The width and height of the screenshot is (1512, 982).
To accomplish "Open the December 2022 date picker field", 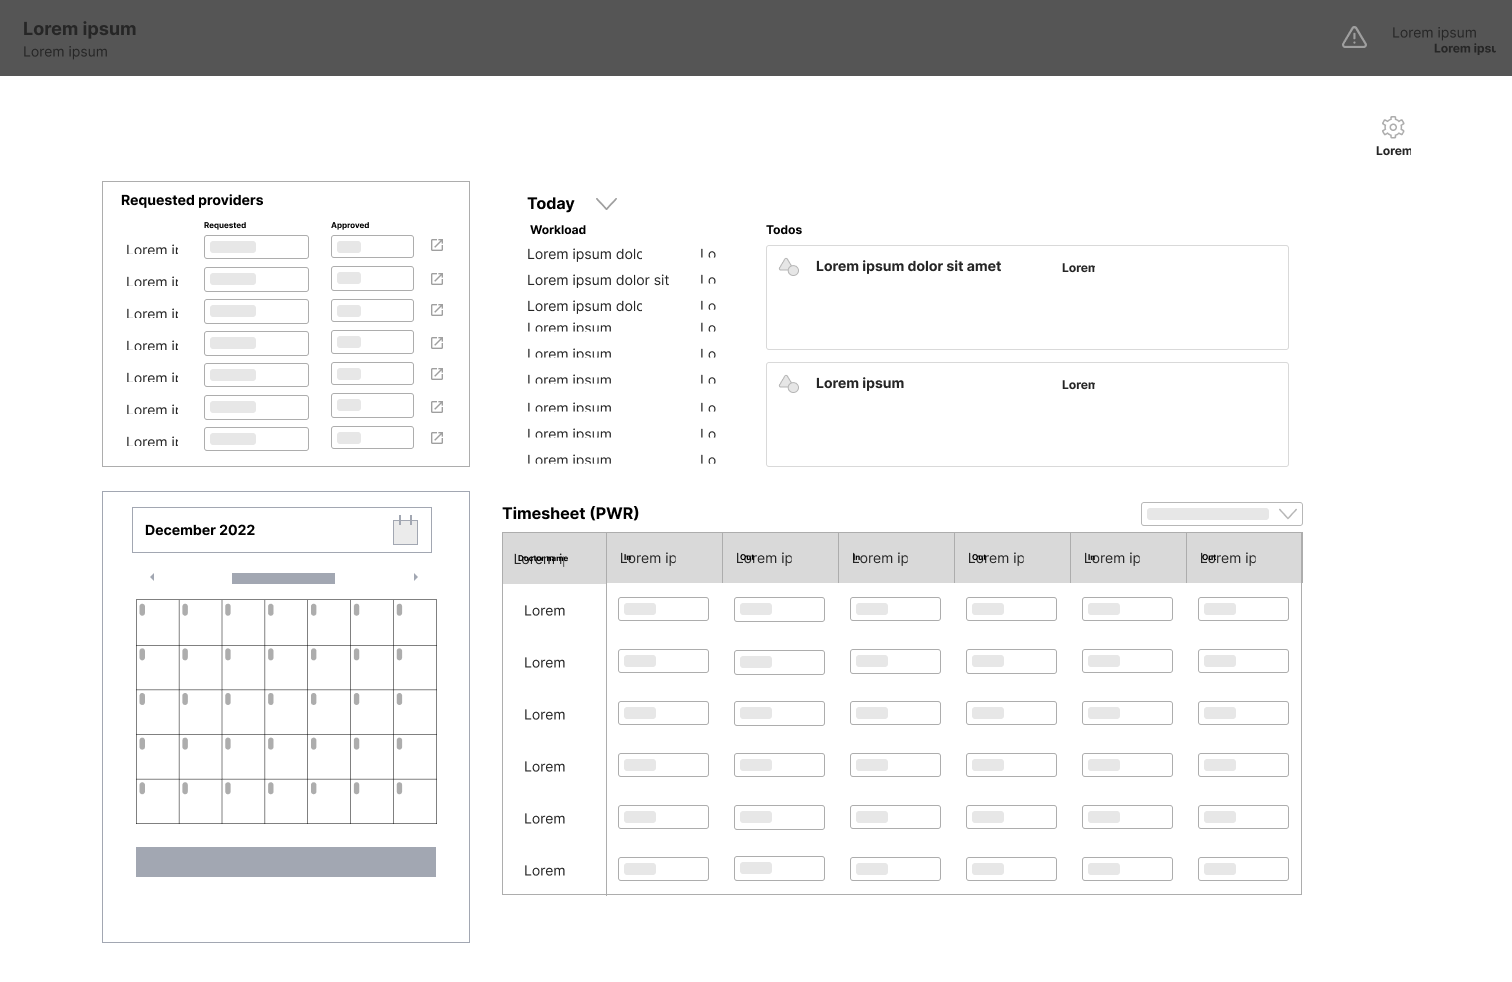I will 282,530.
